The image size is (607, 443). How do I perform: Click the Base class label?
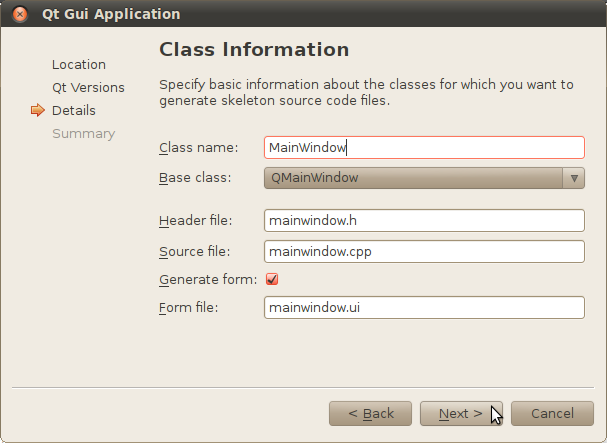(195, 178)
